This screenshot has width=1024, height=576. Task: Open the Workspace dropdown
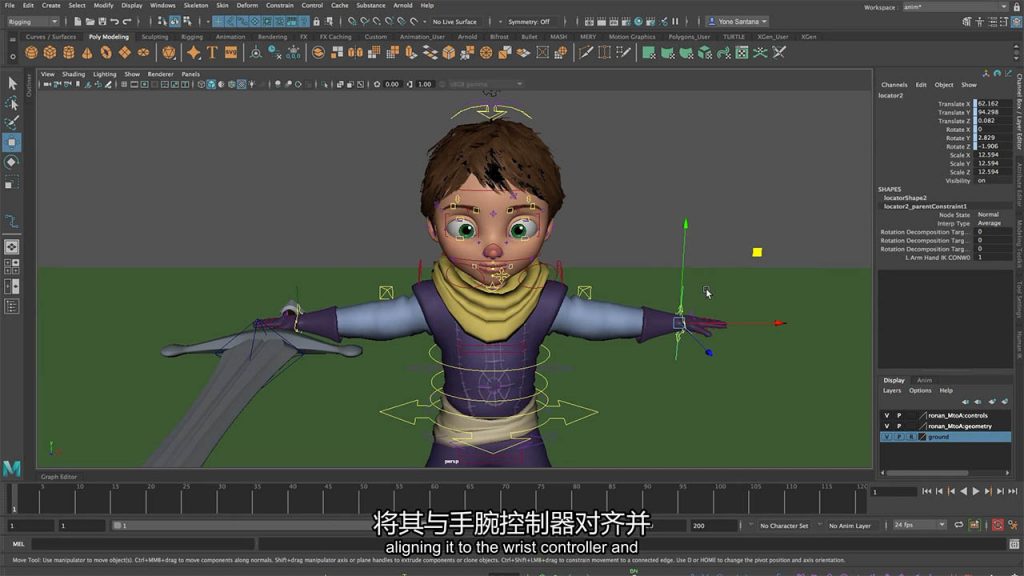coord(955,7)
